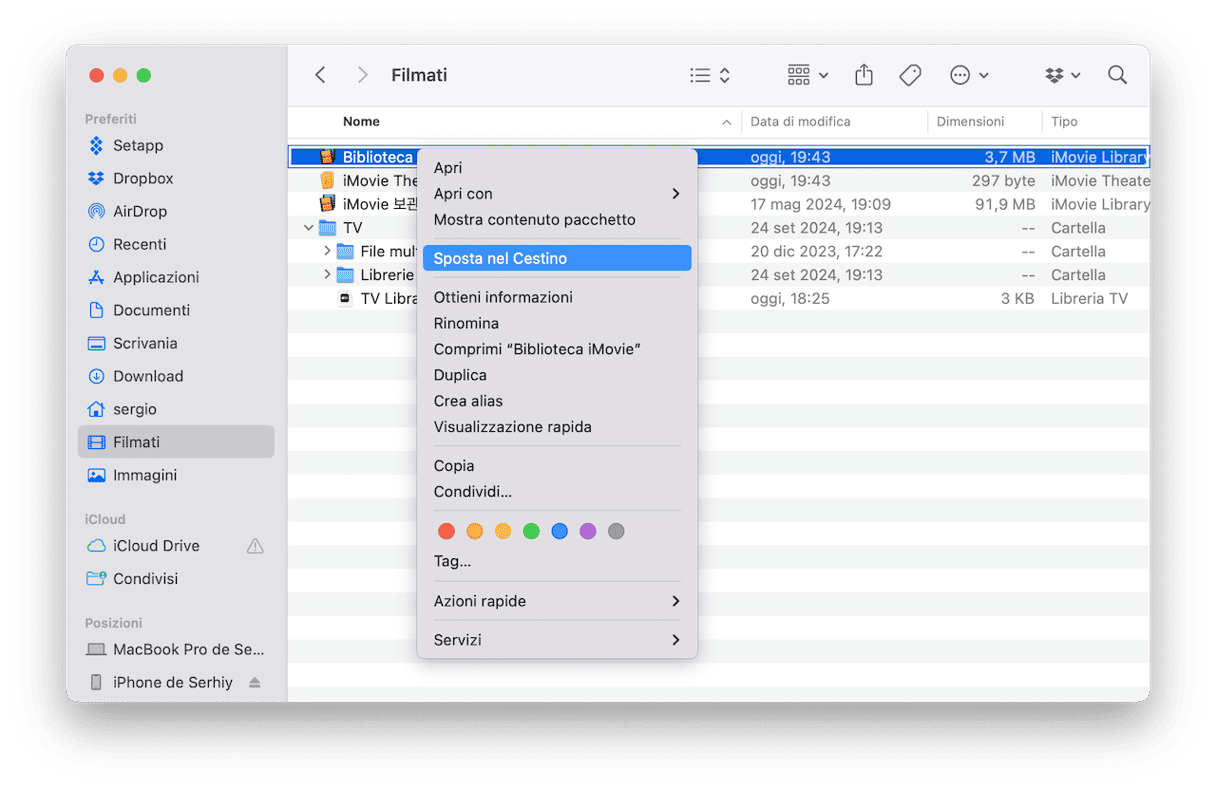Click the iCloud Drive warning icon
The width and height of the screenshot is (1216, 789).
(255, 546)
